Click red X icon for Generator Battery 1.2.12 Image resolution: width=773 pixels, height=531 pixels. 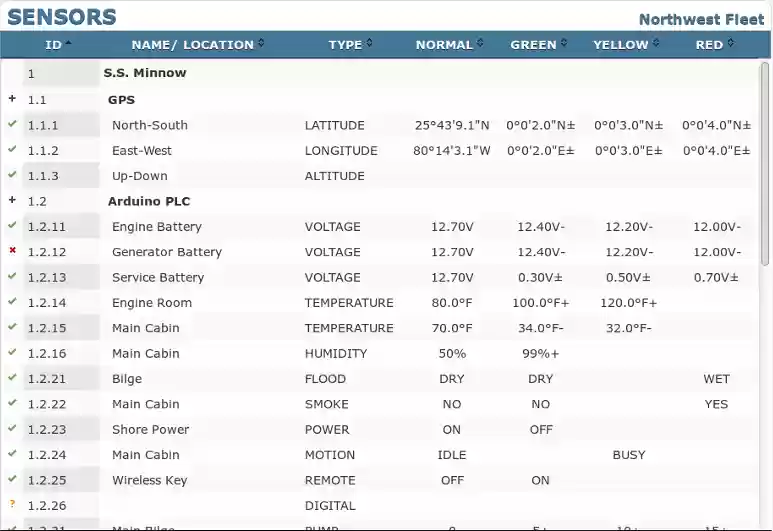pos(12,250)
